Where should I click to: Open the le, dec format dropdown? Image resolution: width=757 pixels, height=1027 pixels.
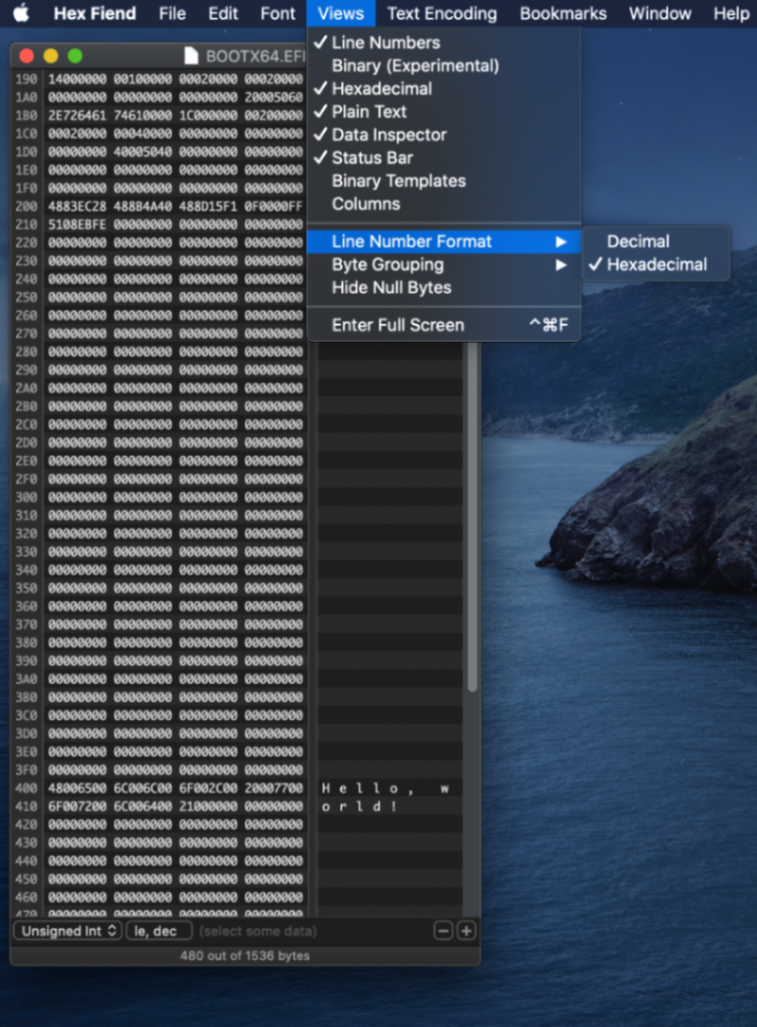coord(158,931)
